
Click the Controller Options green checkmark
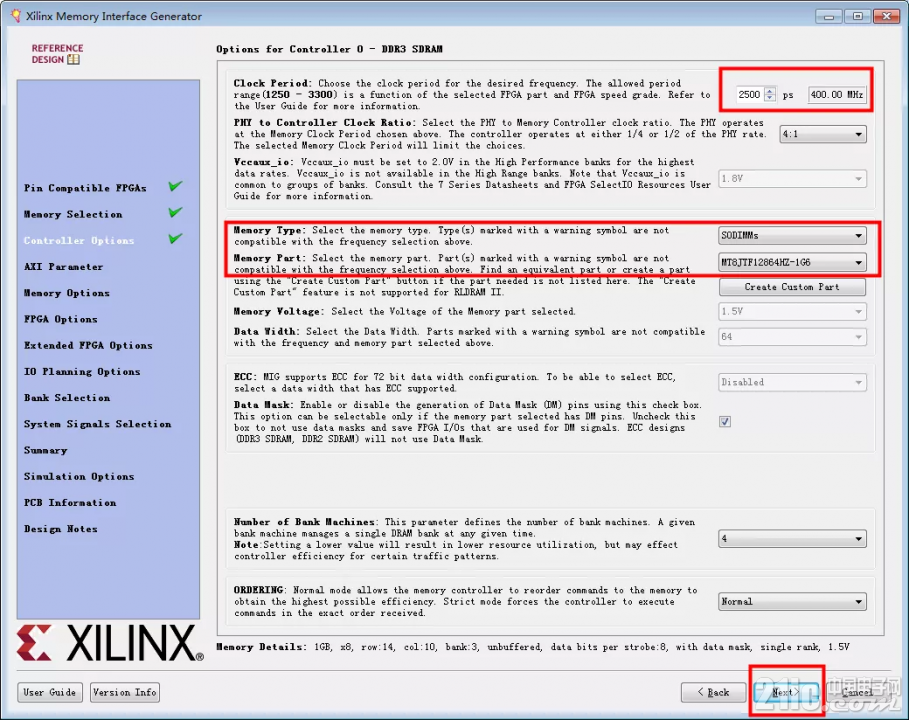(x=176, y=238)
